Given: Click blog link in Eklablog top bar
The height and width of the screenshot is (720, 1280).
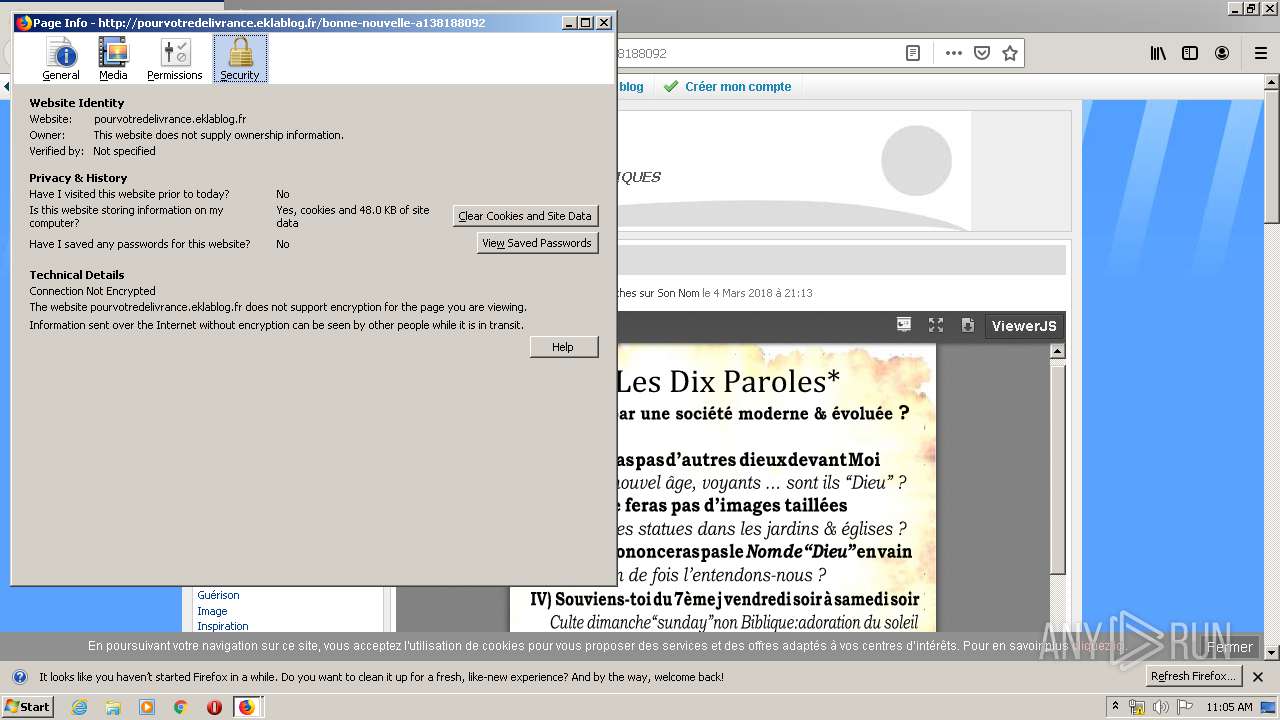Looking at the screenshot, I should click(x=631, y=87).
